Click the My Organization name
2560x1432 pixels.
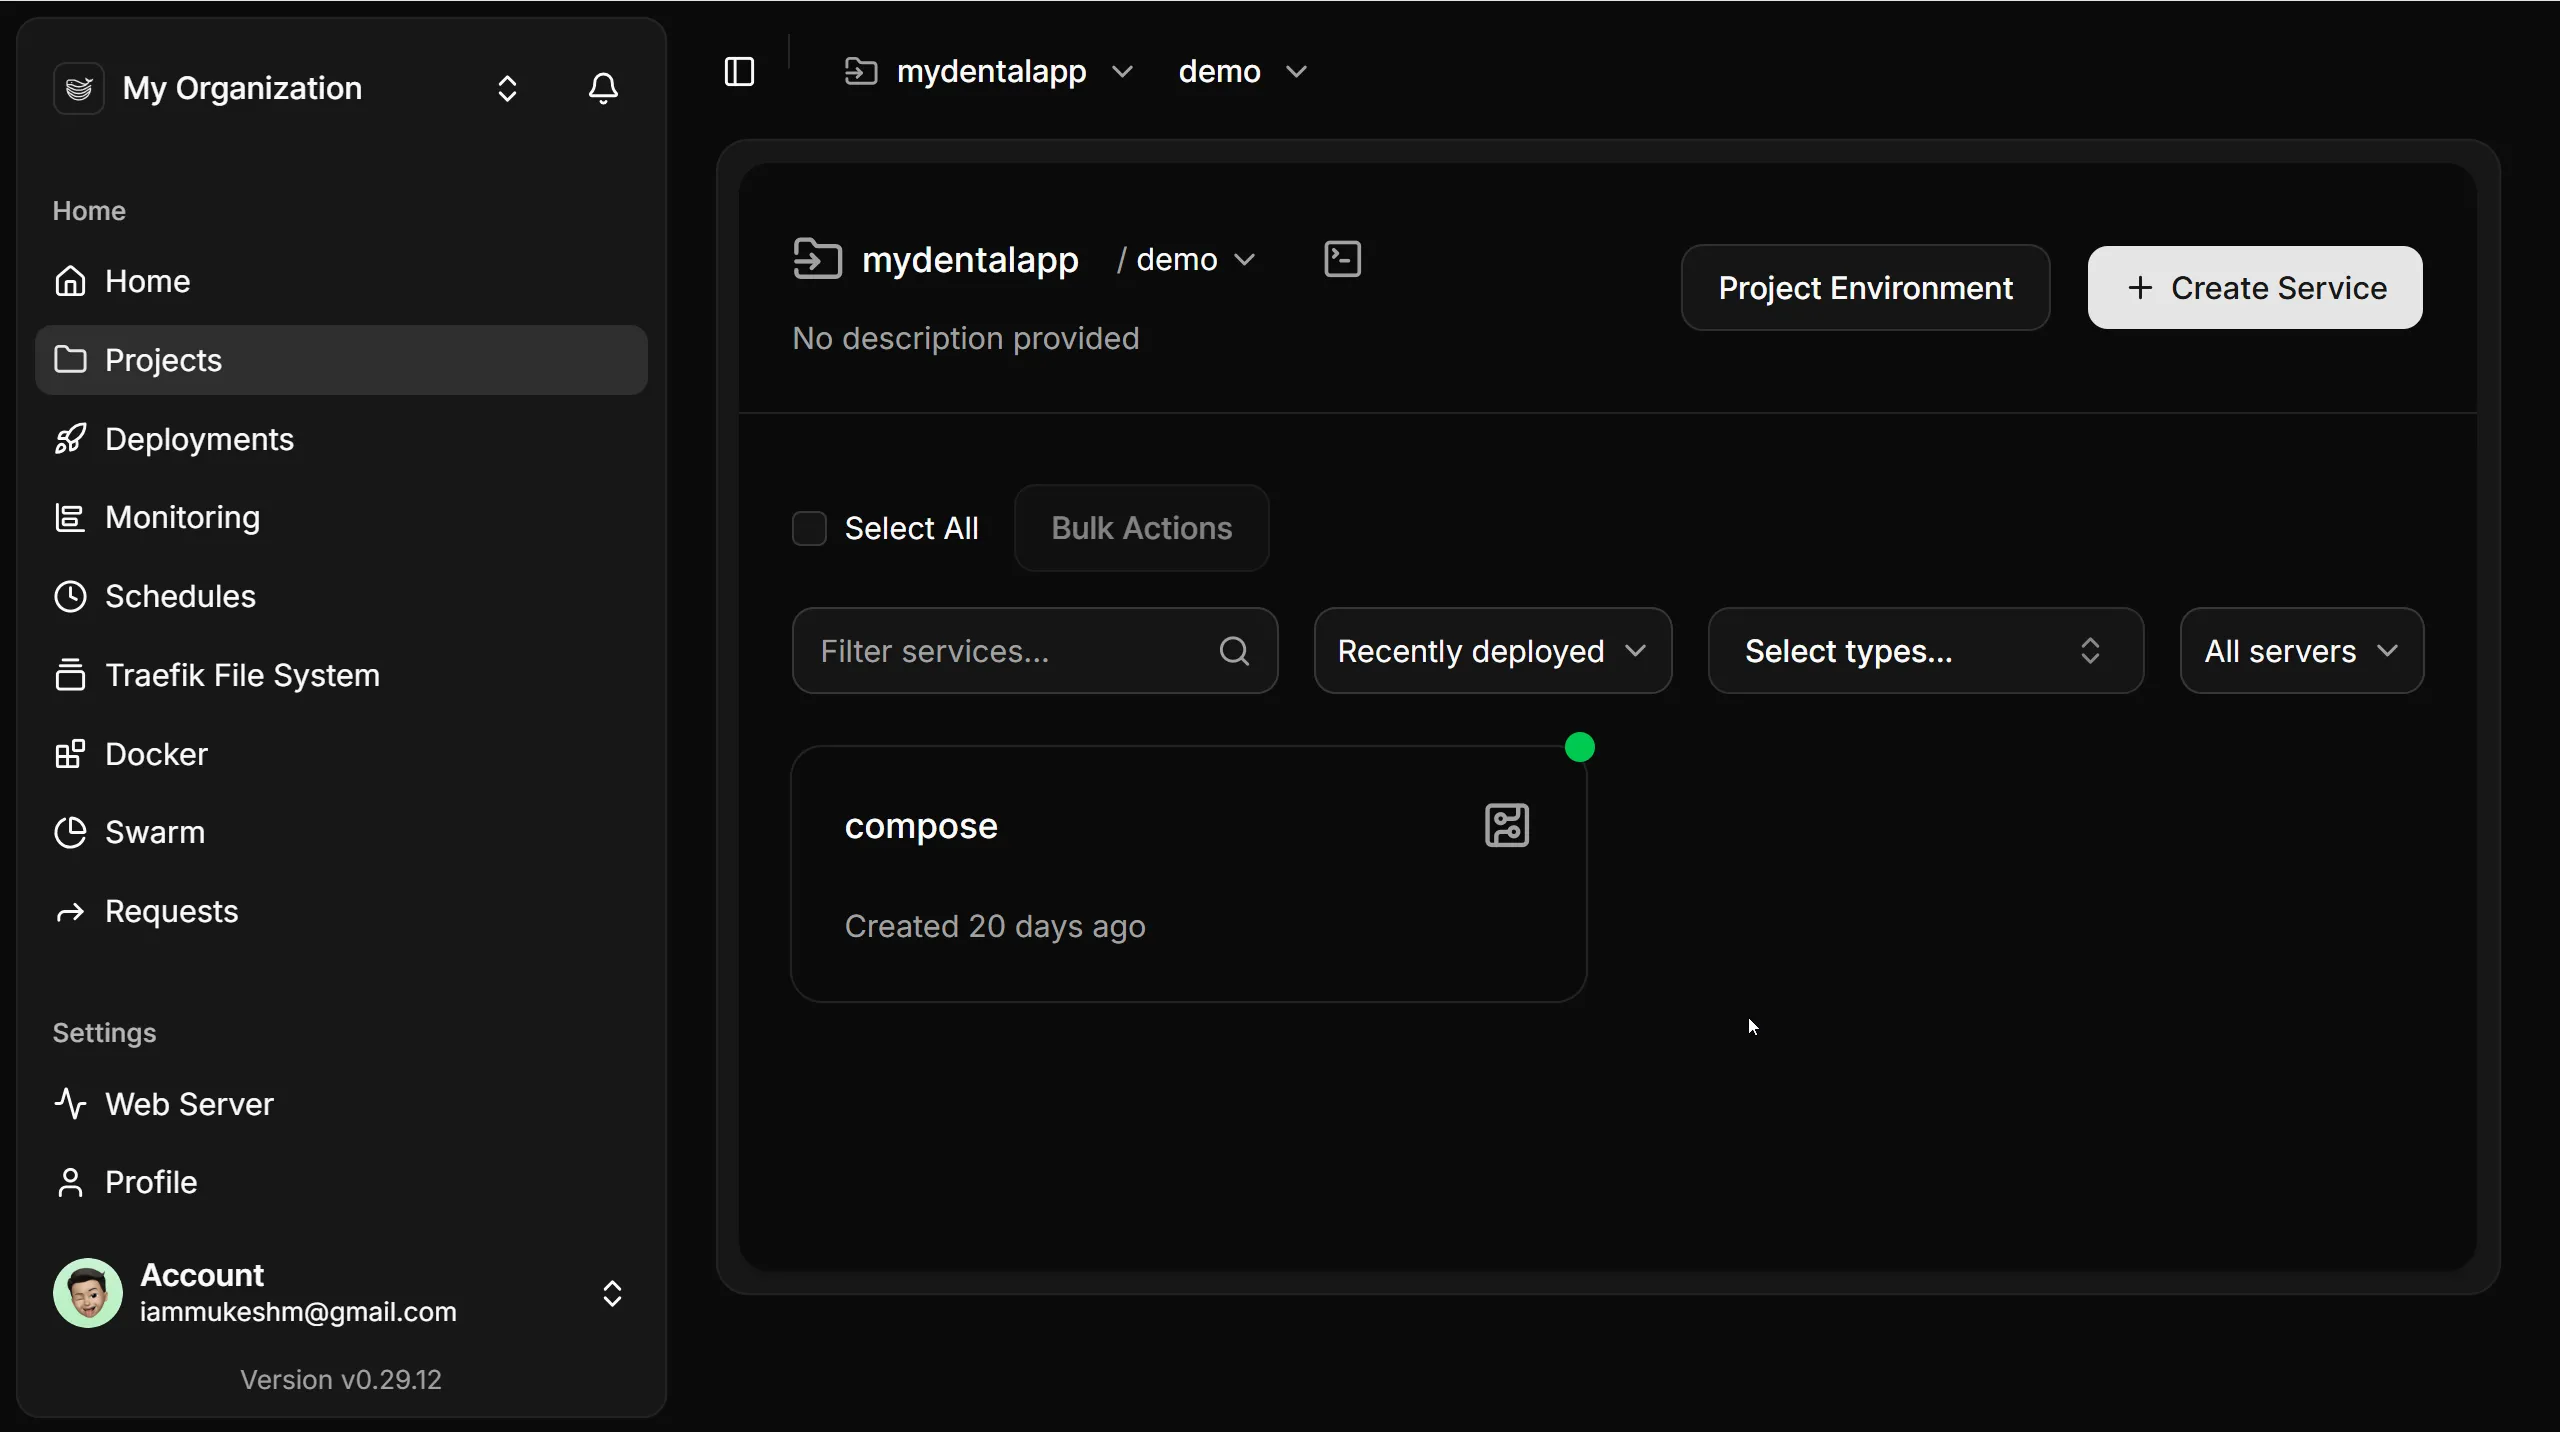click(x=242, y=88)
